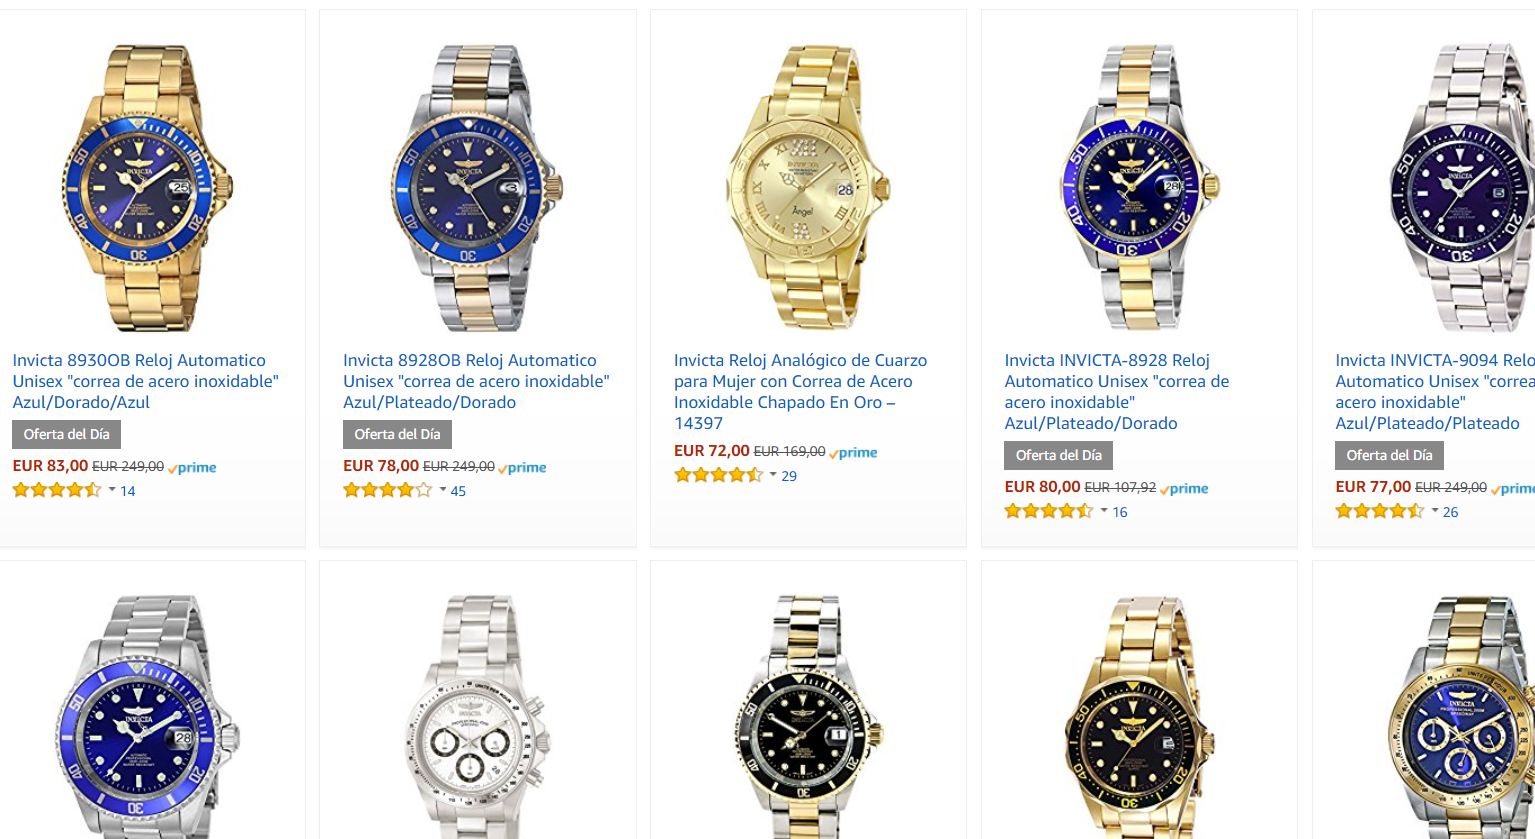Viewport: 1535px width, 839px height.
Task: Click the EUR 80,00 price
Action: 1042,487
